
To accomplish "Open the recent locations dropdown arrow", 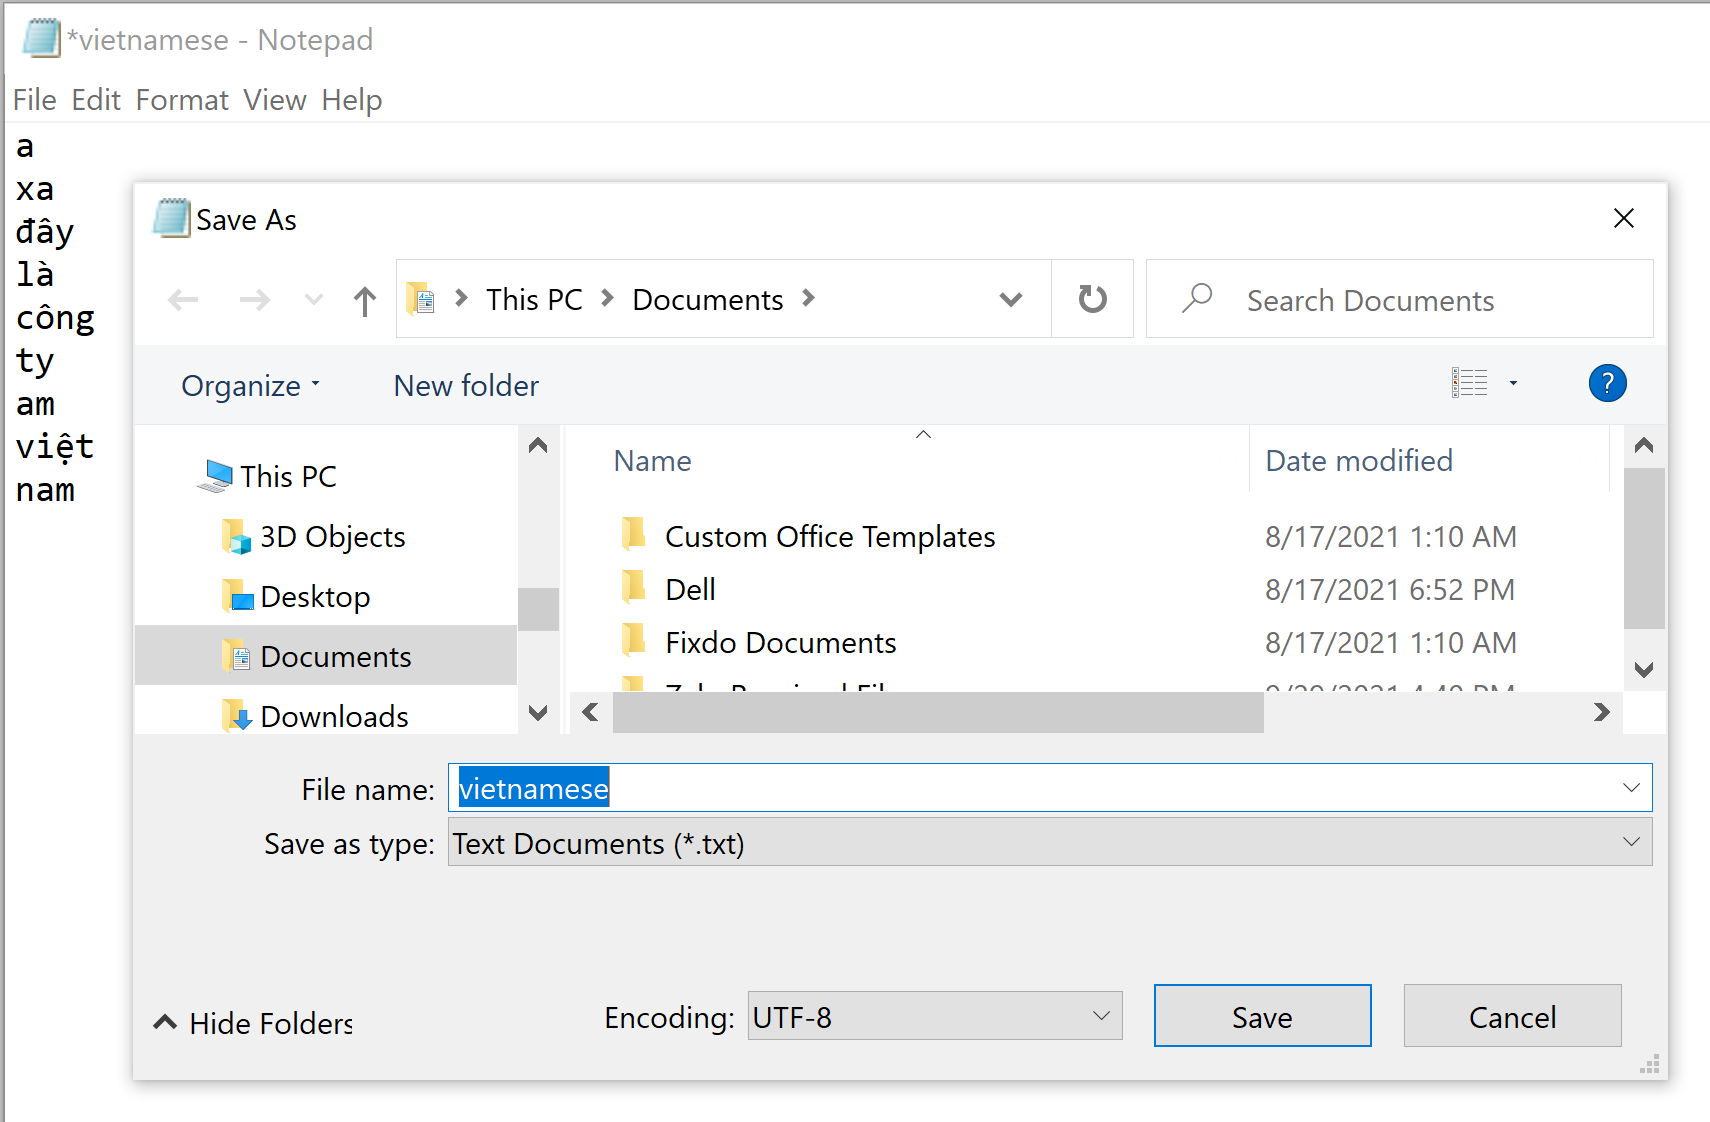I will [x=314, y=300].
